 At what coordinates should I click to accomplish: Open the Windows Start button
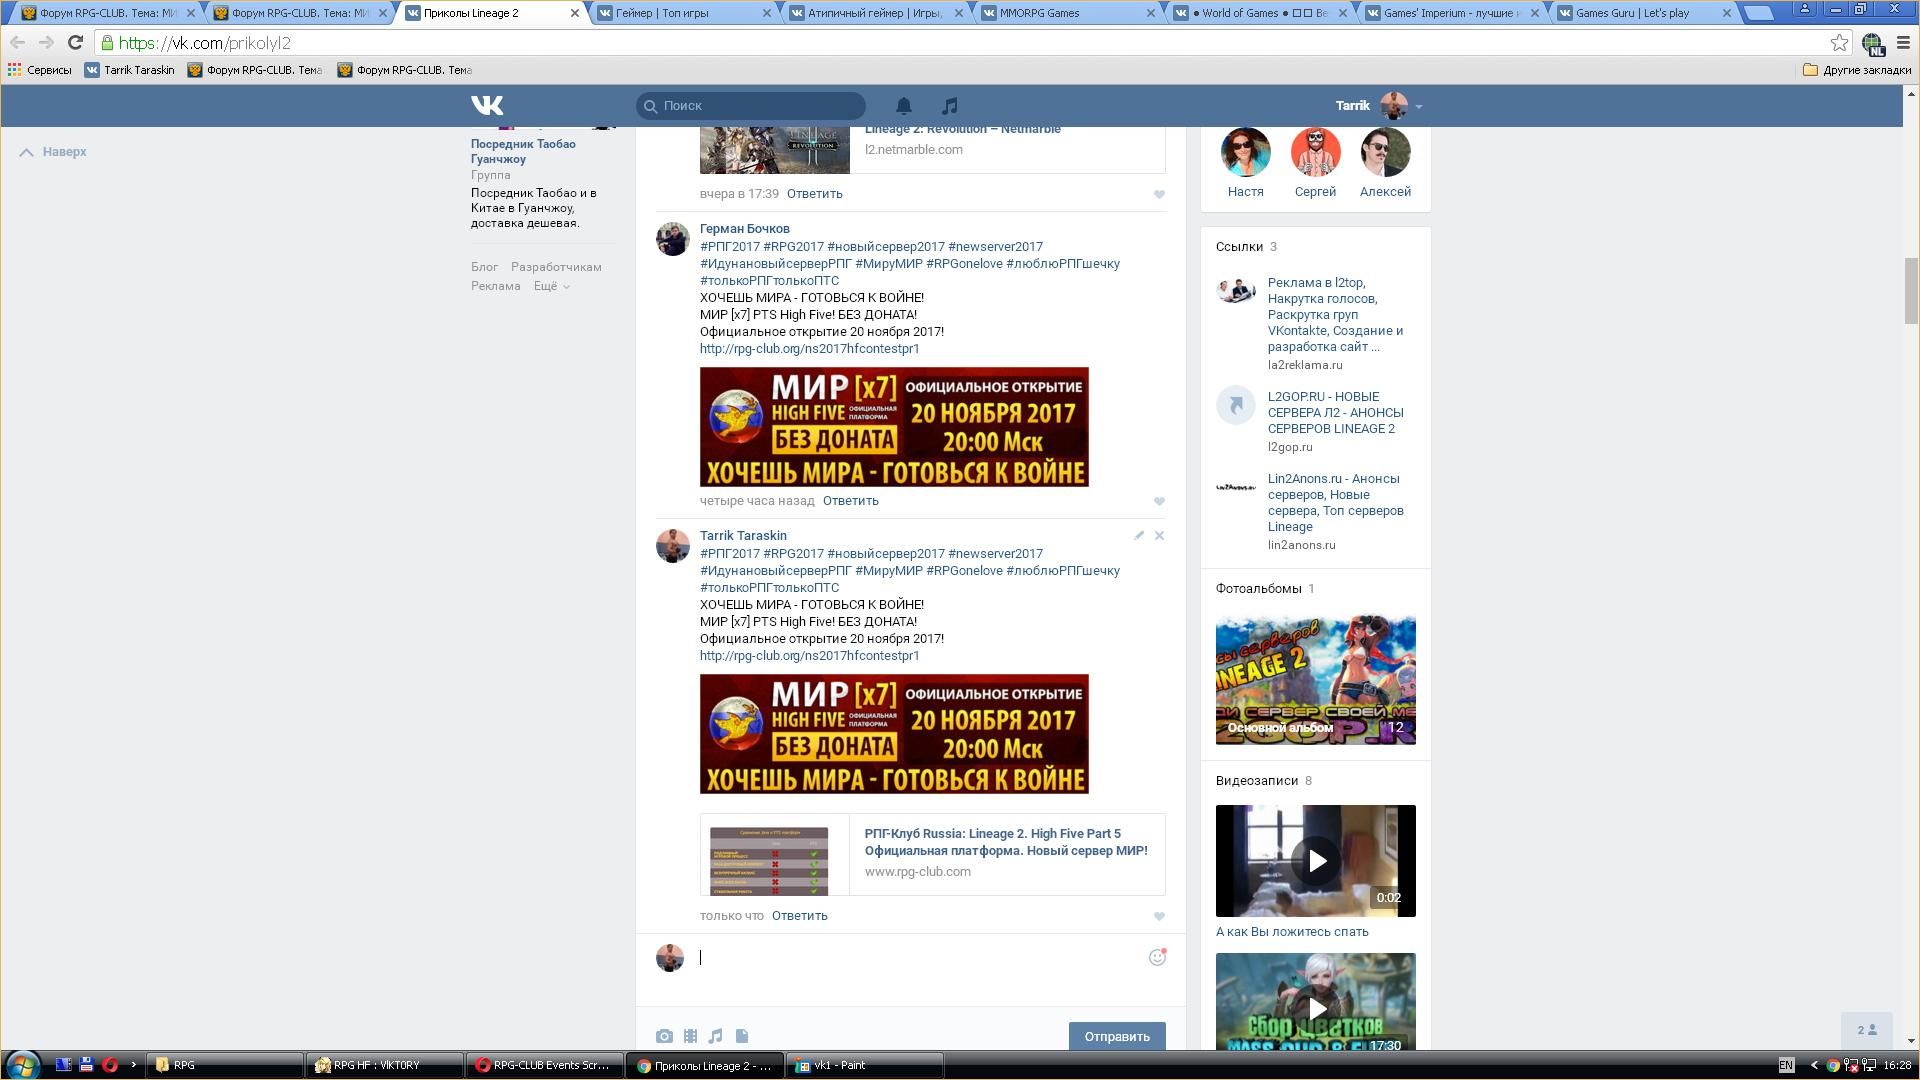pyautogui.click(x=22, y=1064)
